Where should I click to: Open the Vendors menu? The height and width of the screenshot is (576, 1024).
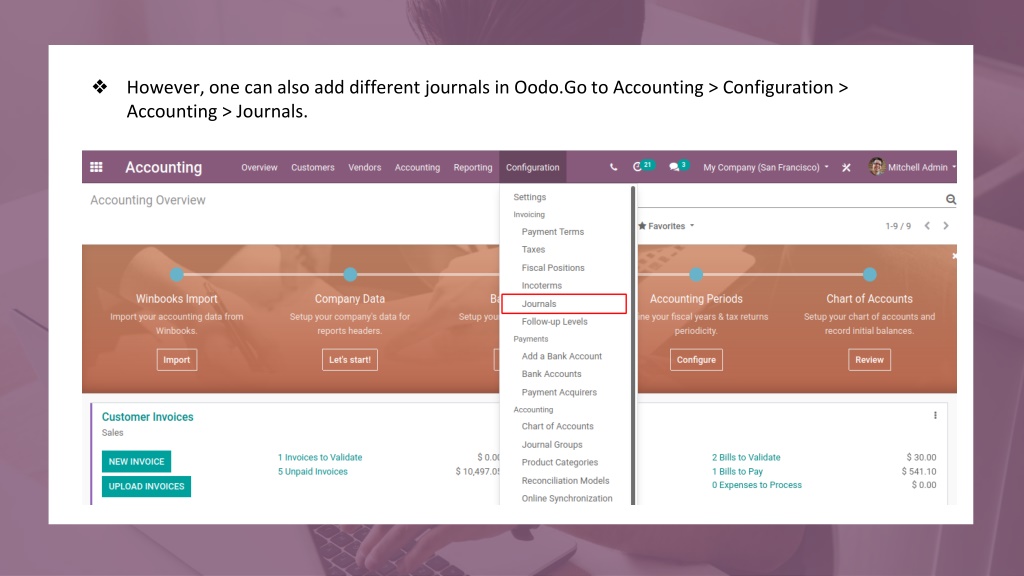click(364, 167)
